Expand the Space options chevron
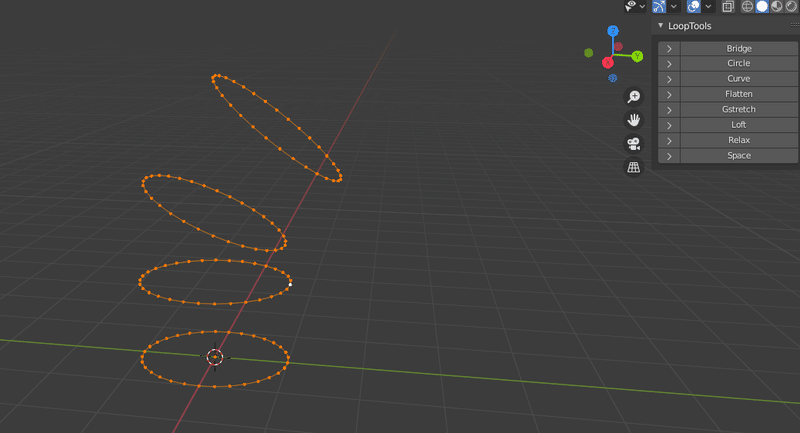Image resolution: width=800 pixels, height=433 pixels. pyautogui.click(x=669, y=156)
